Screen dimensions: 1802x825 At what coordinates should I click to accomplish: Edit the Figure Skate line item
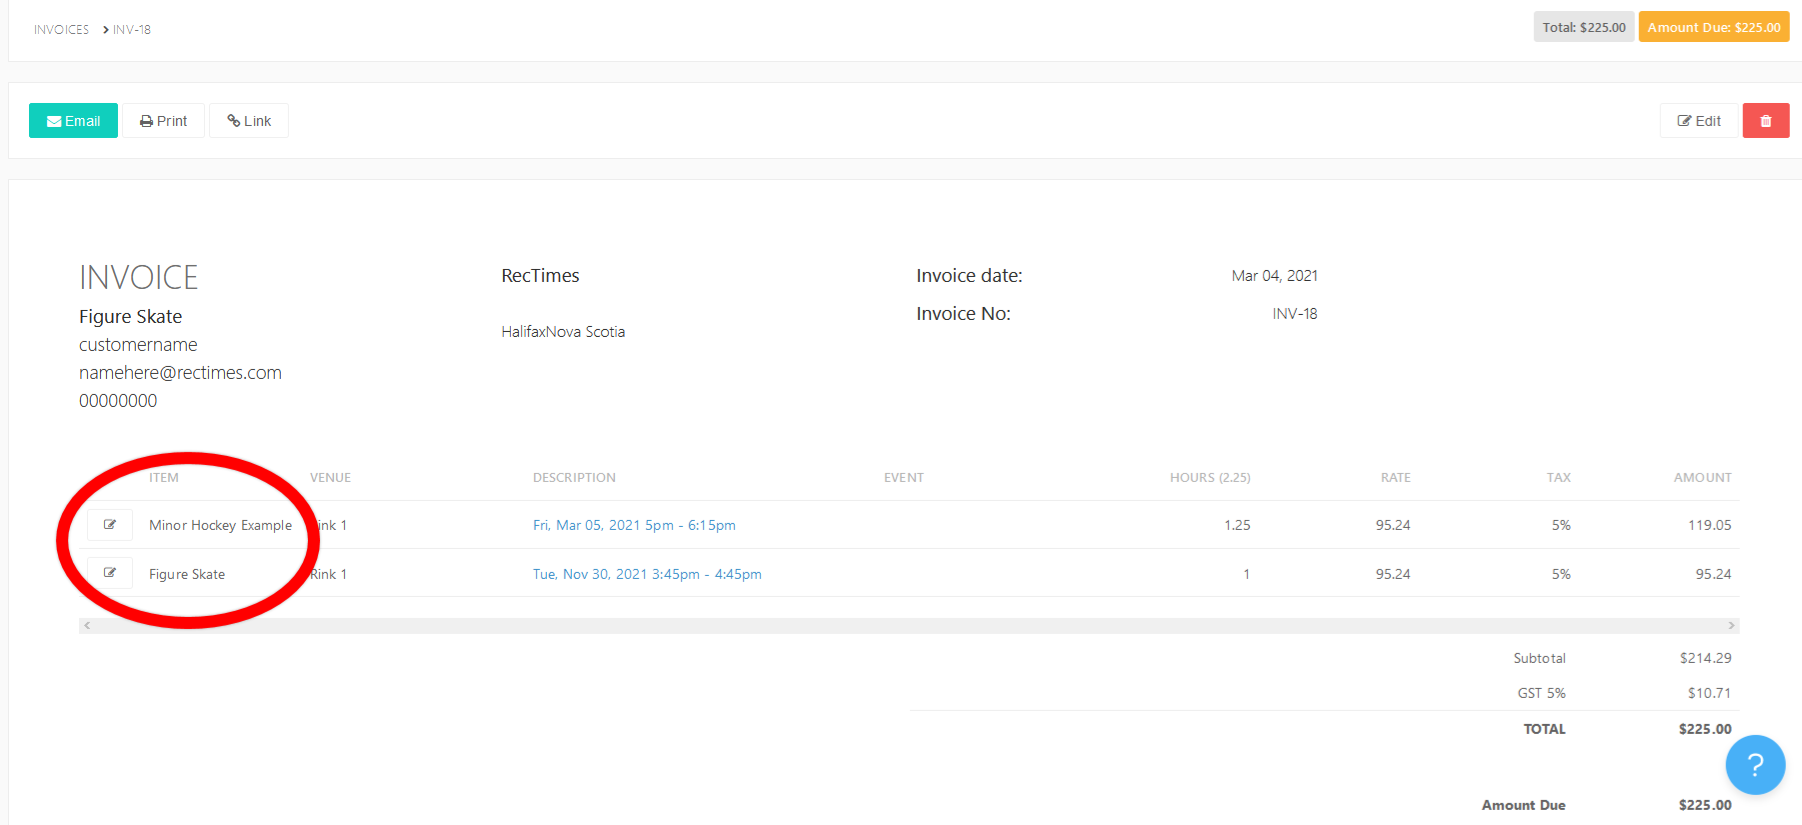pos(110,573)
